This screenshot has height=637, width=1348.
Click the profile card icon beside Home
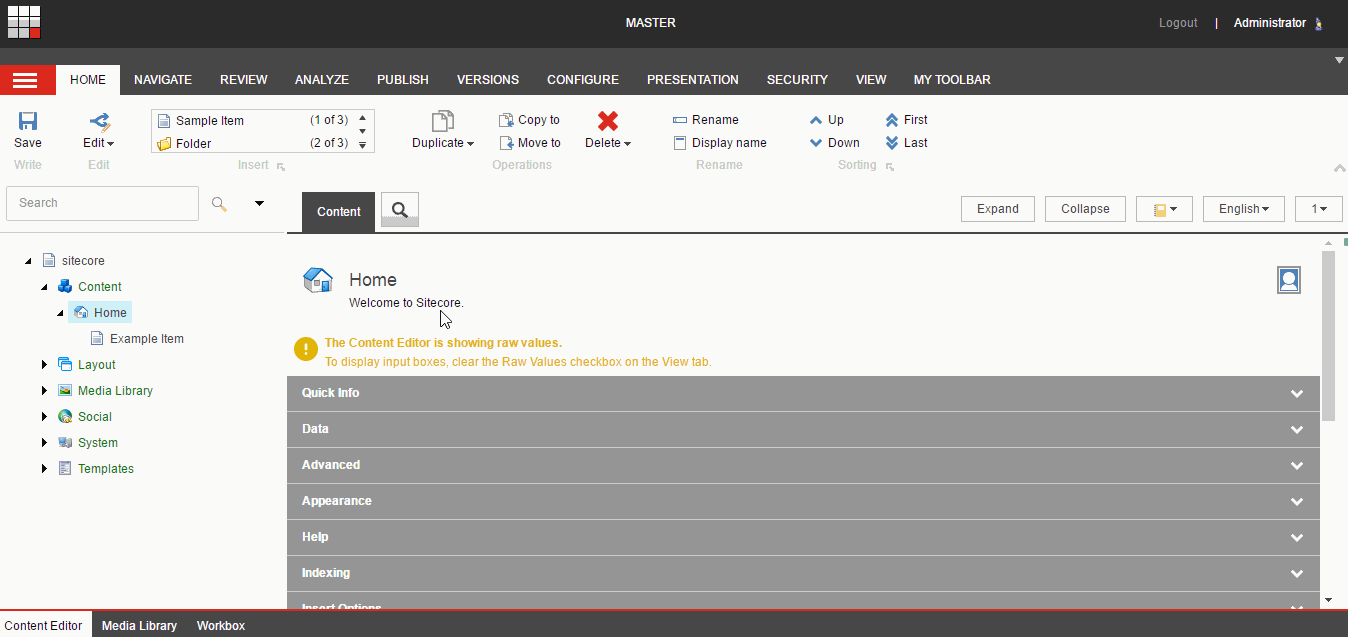click(1289, 280)
